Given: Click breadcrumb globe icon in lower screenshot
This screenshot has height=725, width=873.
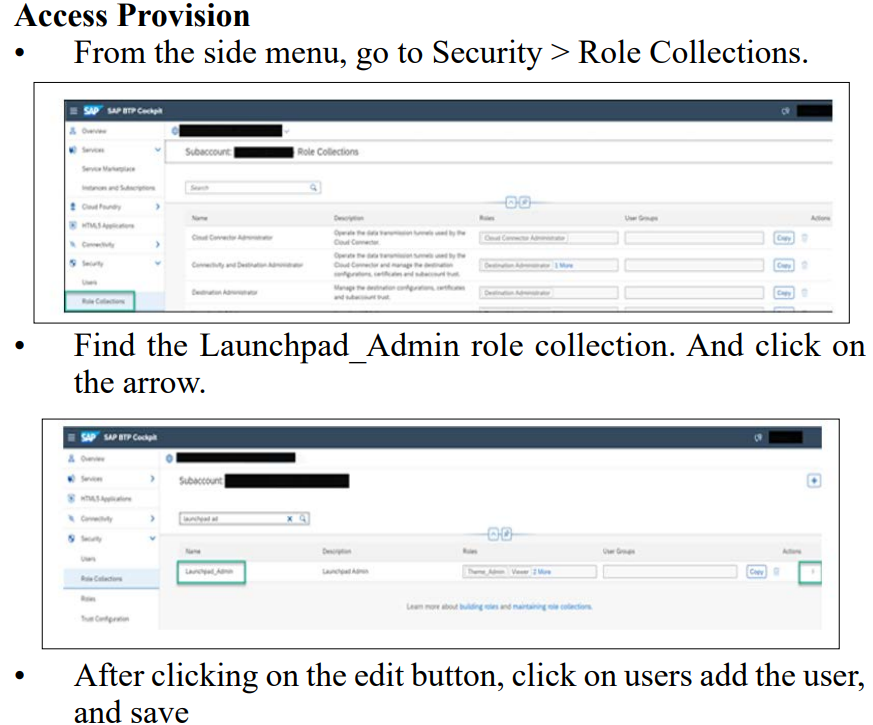Looking at the screenshot, I should click(169, 458).
